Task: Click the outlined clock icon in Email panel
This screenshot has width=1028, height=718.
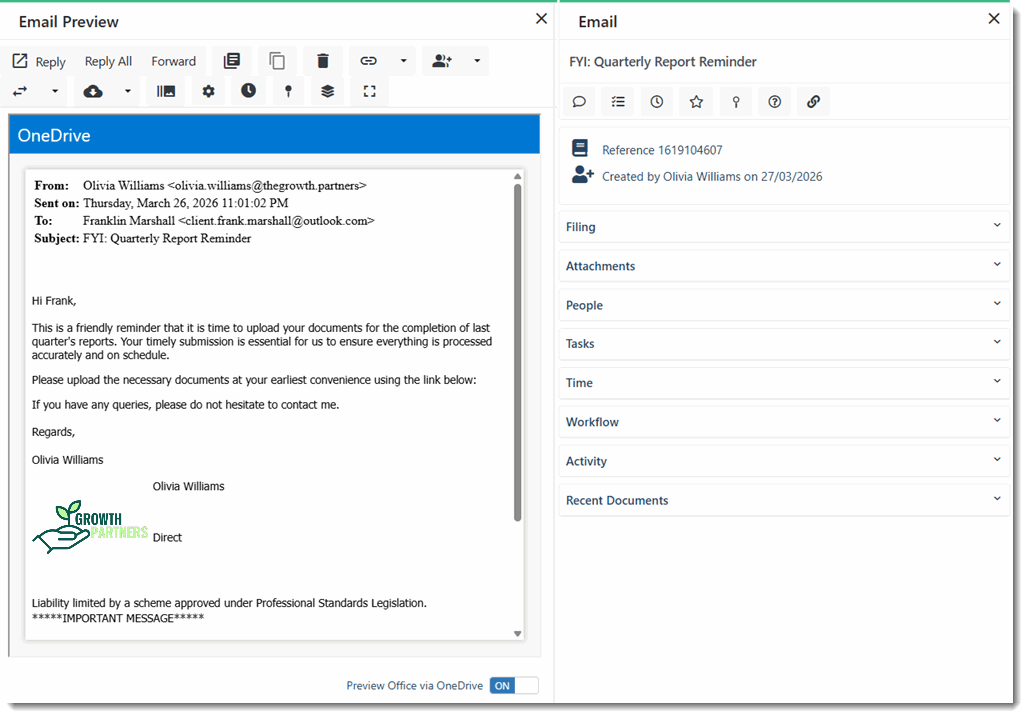Action: tap(657, 102)
